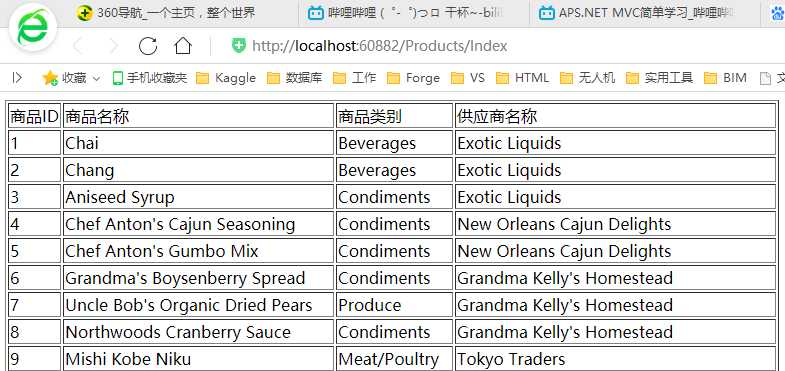785x371 pixels.
Task: Open the 手机收藏夹 bookmark
Action: pyautogui.click(x=150, y=78)
